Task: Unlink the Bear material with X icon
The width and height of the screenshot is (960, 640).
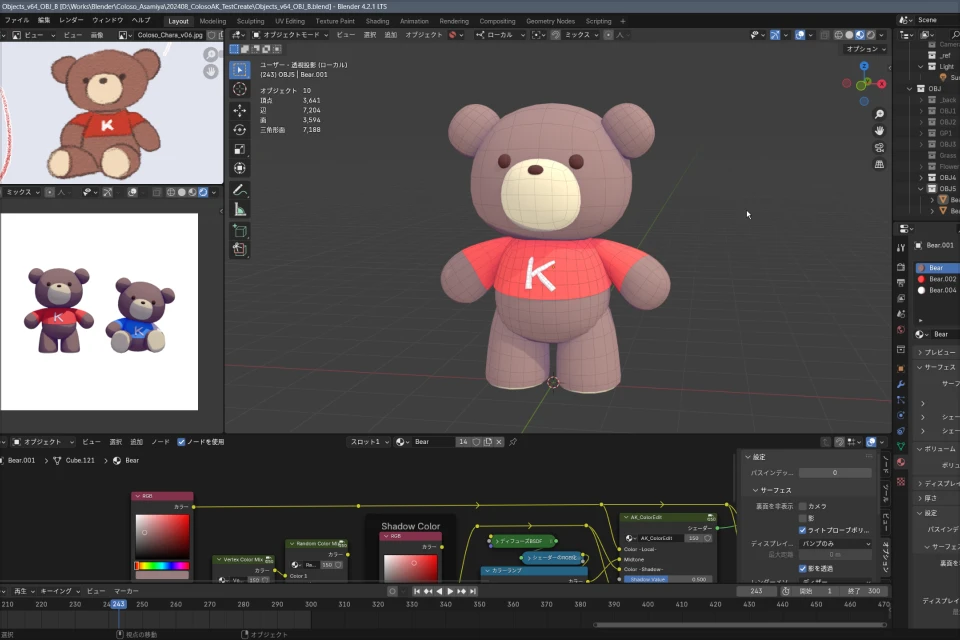Action: coord(499,442)
